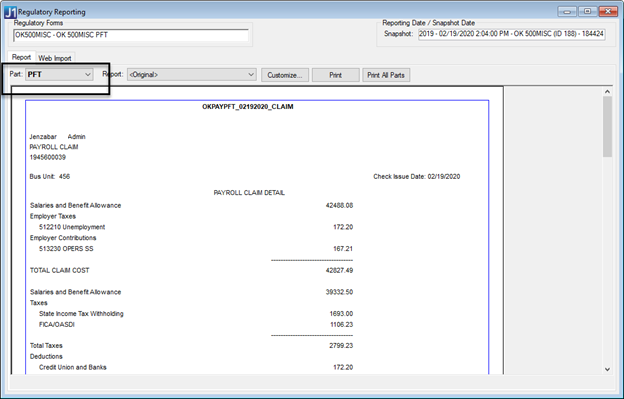Click the 512210 Unemployment line
Image resolution: width=624 pixels, height=399 pixels.
[72, 227]
